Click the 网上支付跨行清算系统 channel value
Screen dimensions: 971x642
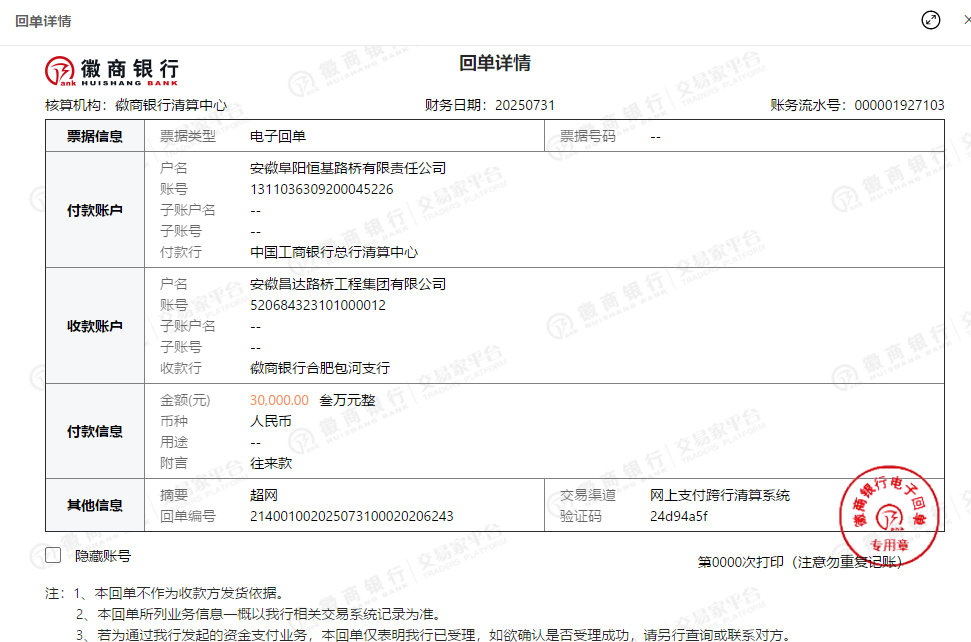(719, 495)
